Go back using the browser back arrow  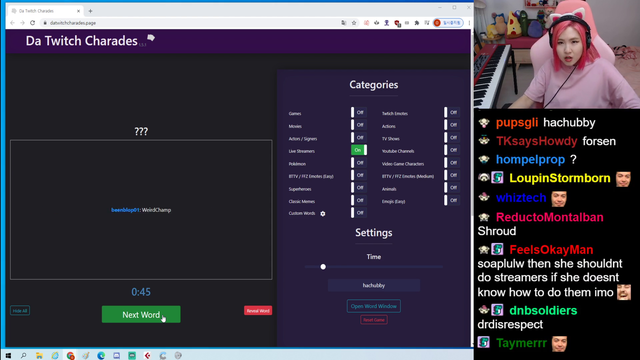(12, 23)
